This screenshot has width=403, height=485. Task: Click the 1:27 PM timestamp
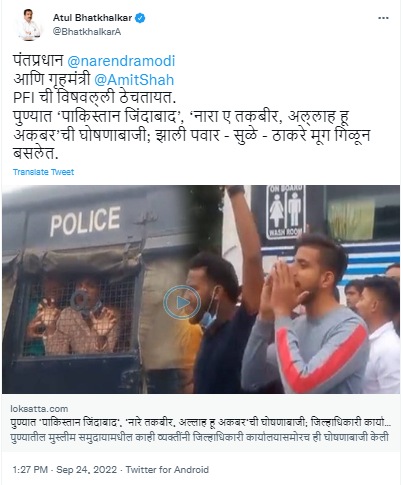coord(30,470)
